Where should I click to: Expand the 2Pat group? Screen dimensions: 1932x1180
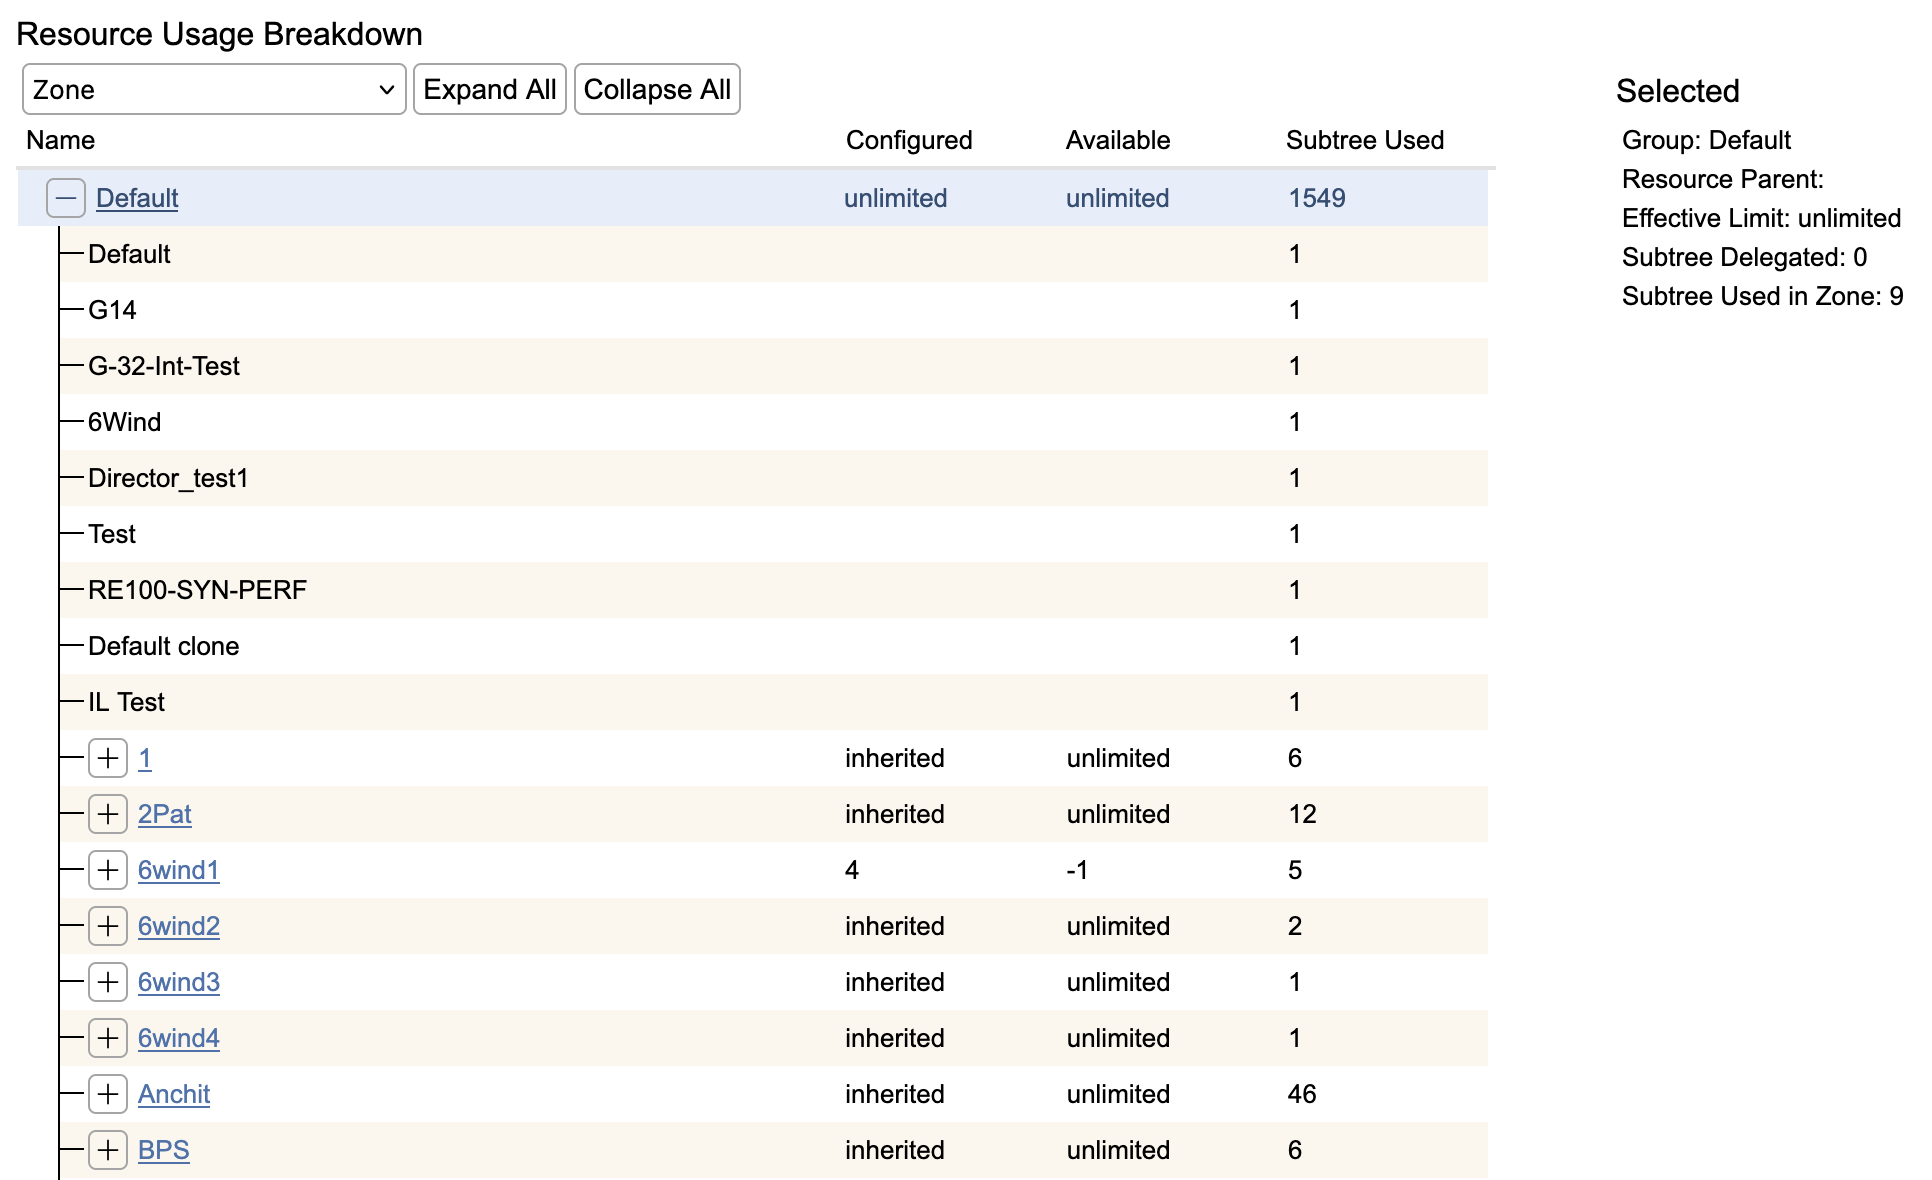tap(108, 814)
